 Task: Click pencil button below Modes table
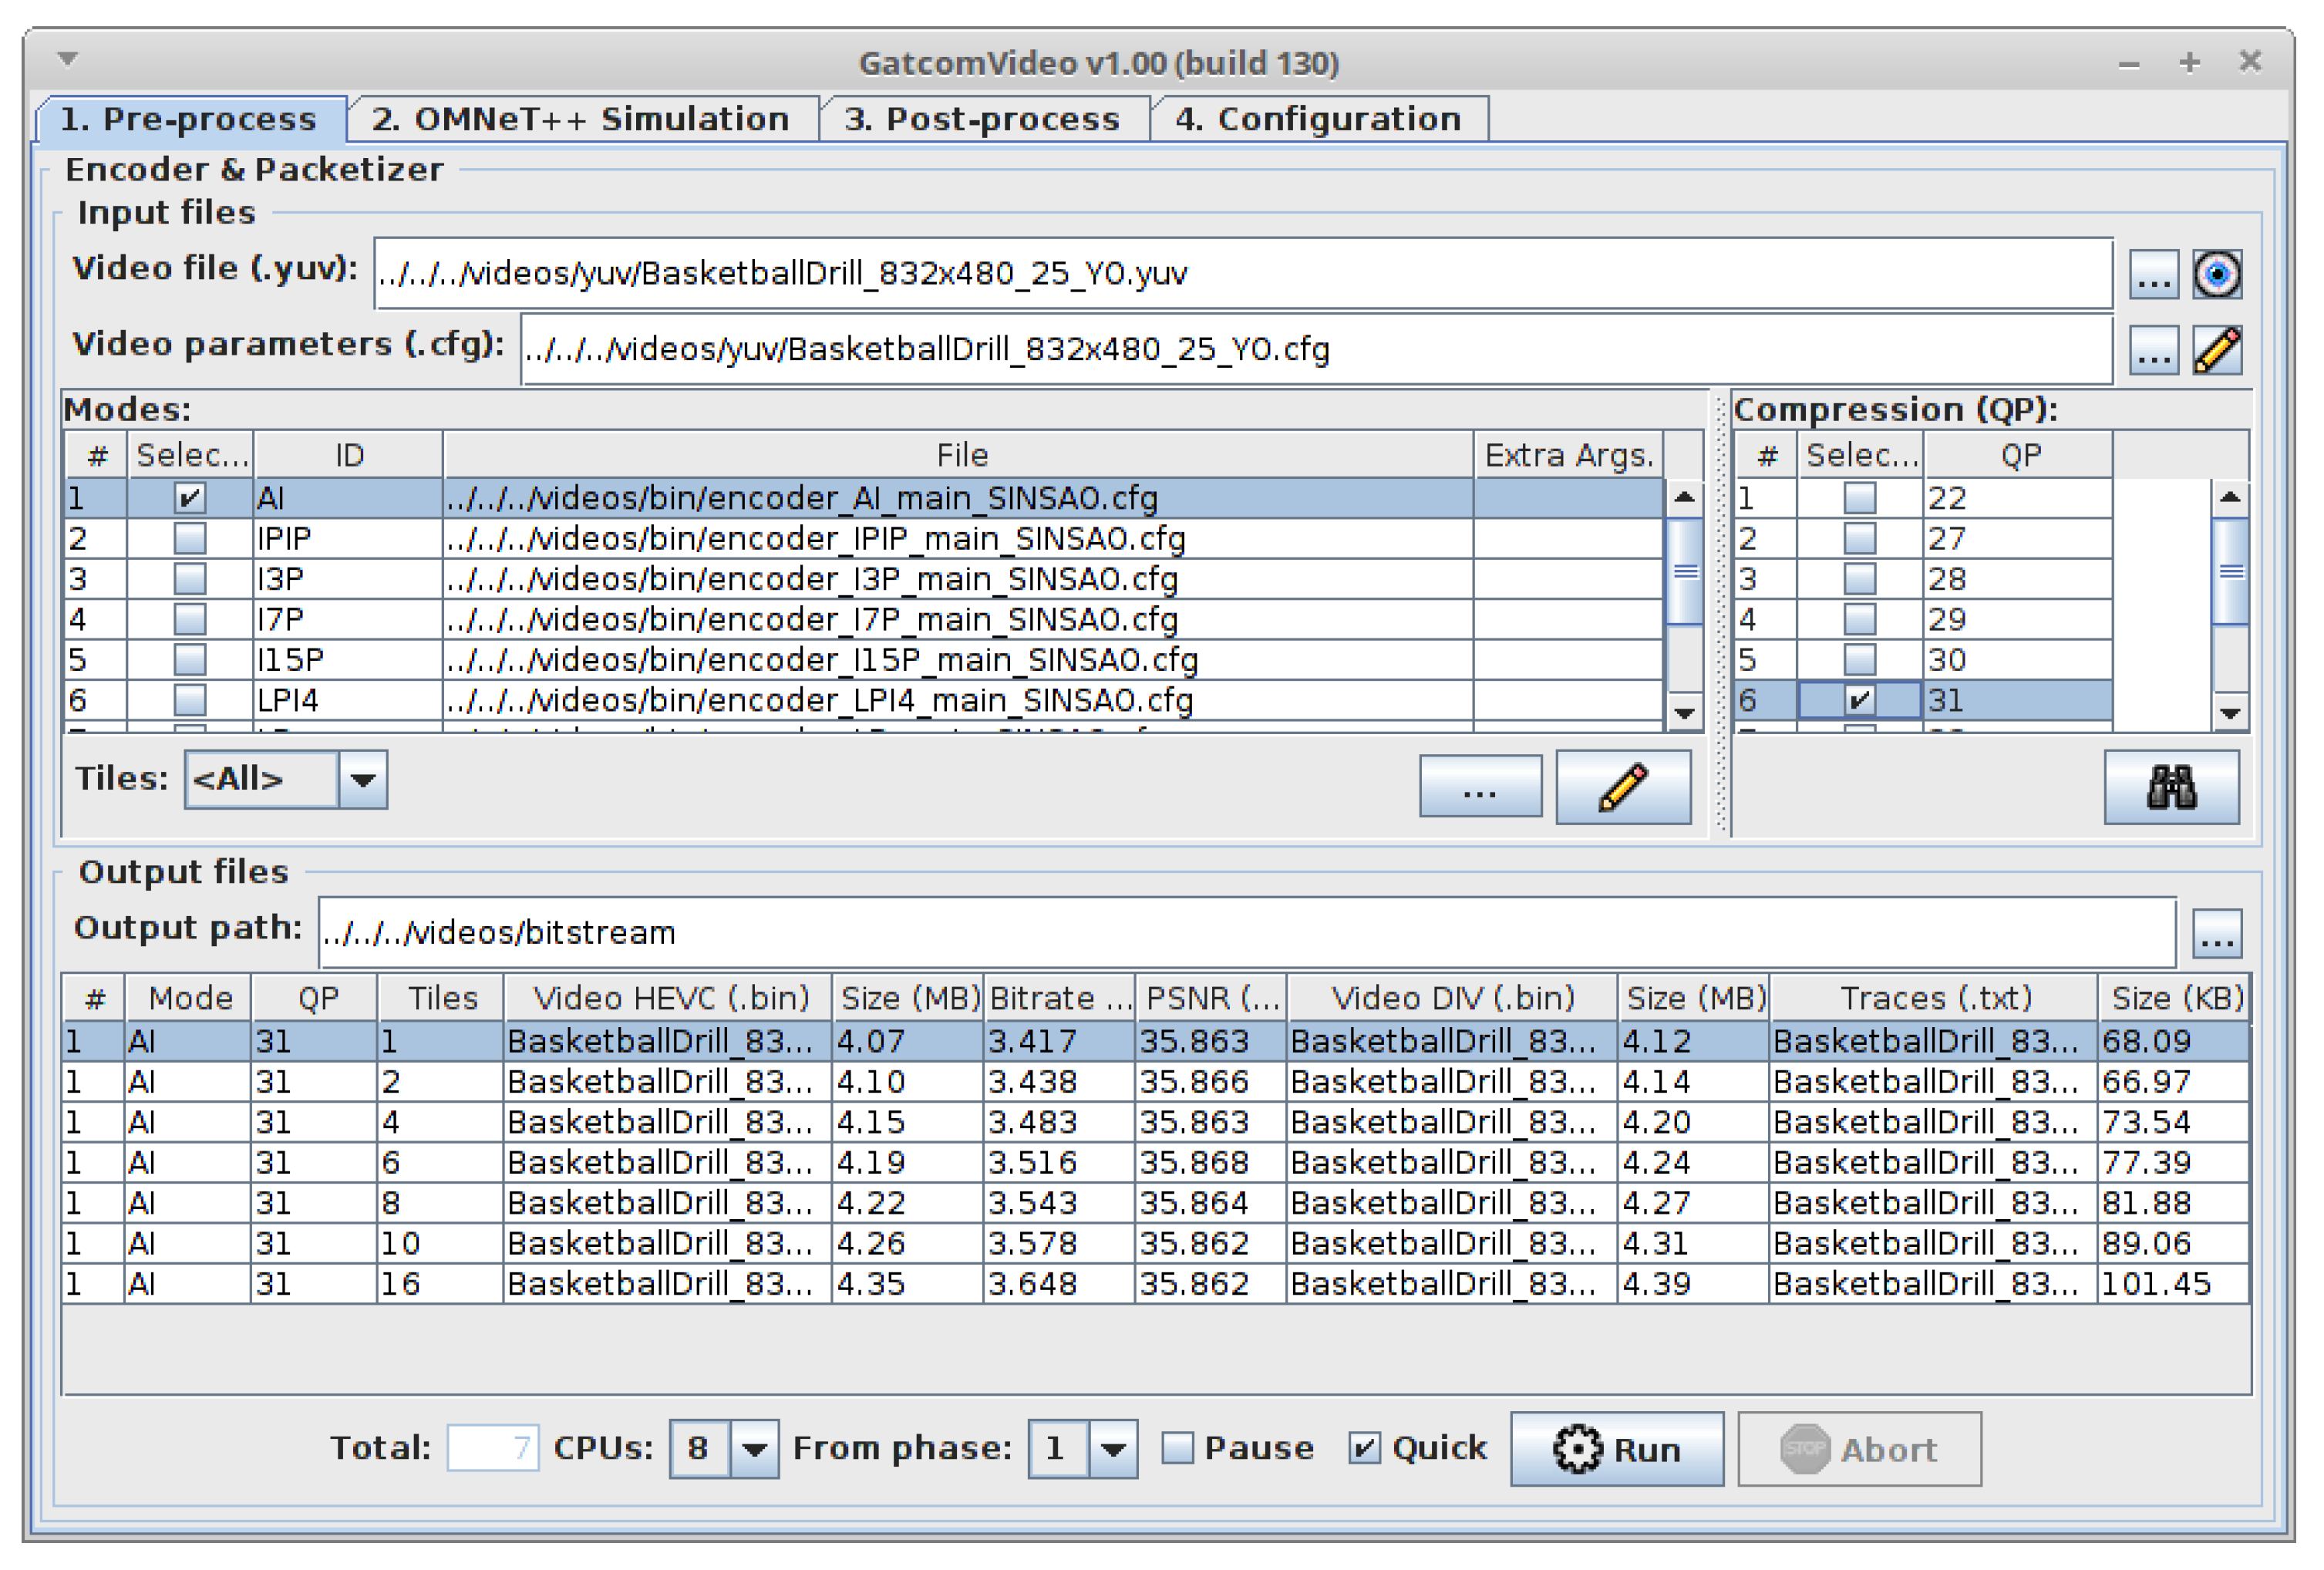click(1622, 788)
